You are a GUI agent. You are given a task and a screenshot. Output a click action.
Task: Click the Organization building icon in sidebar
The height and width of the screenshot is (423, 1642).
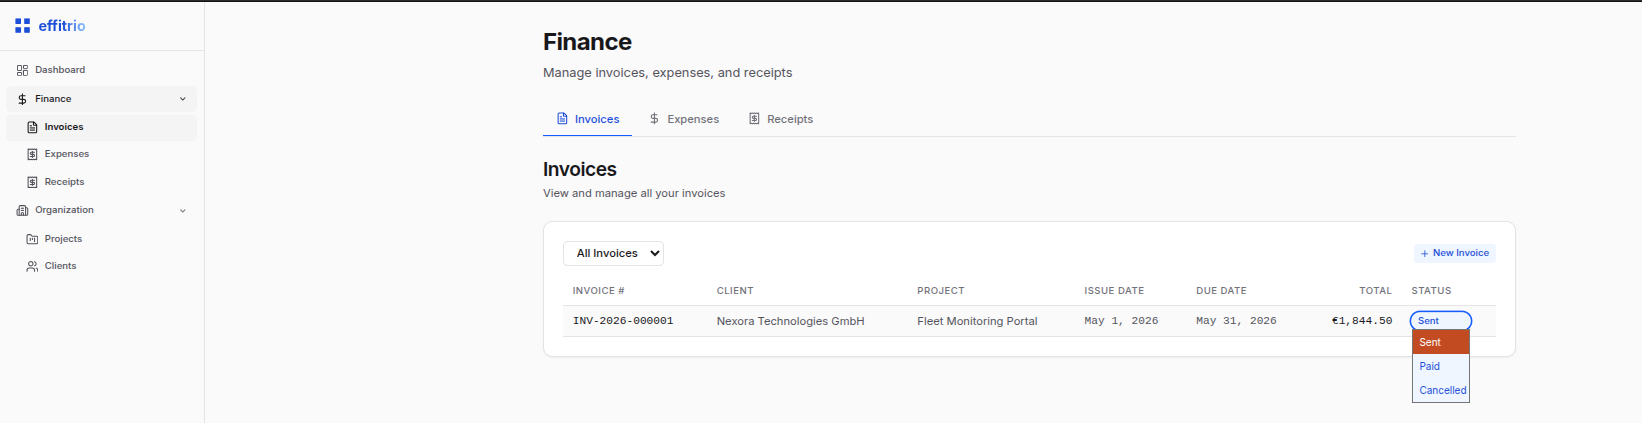(22, 210)
